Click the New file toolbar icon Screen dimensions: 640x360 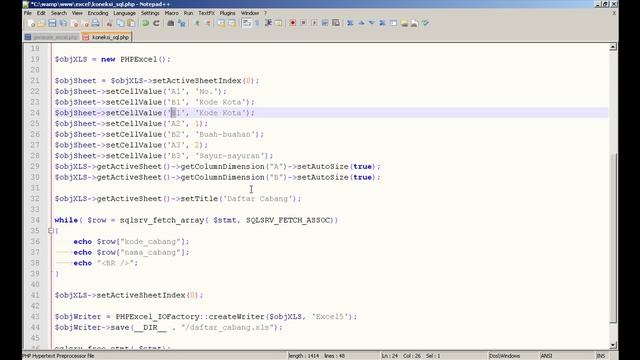click(31, 23)
